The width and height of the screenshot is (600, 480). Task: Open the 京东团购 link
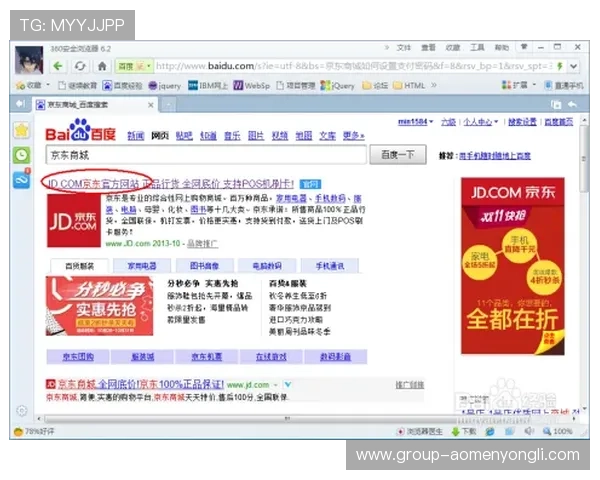click(78, 357)
